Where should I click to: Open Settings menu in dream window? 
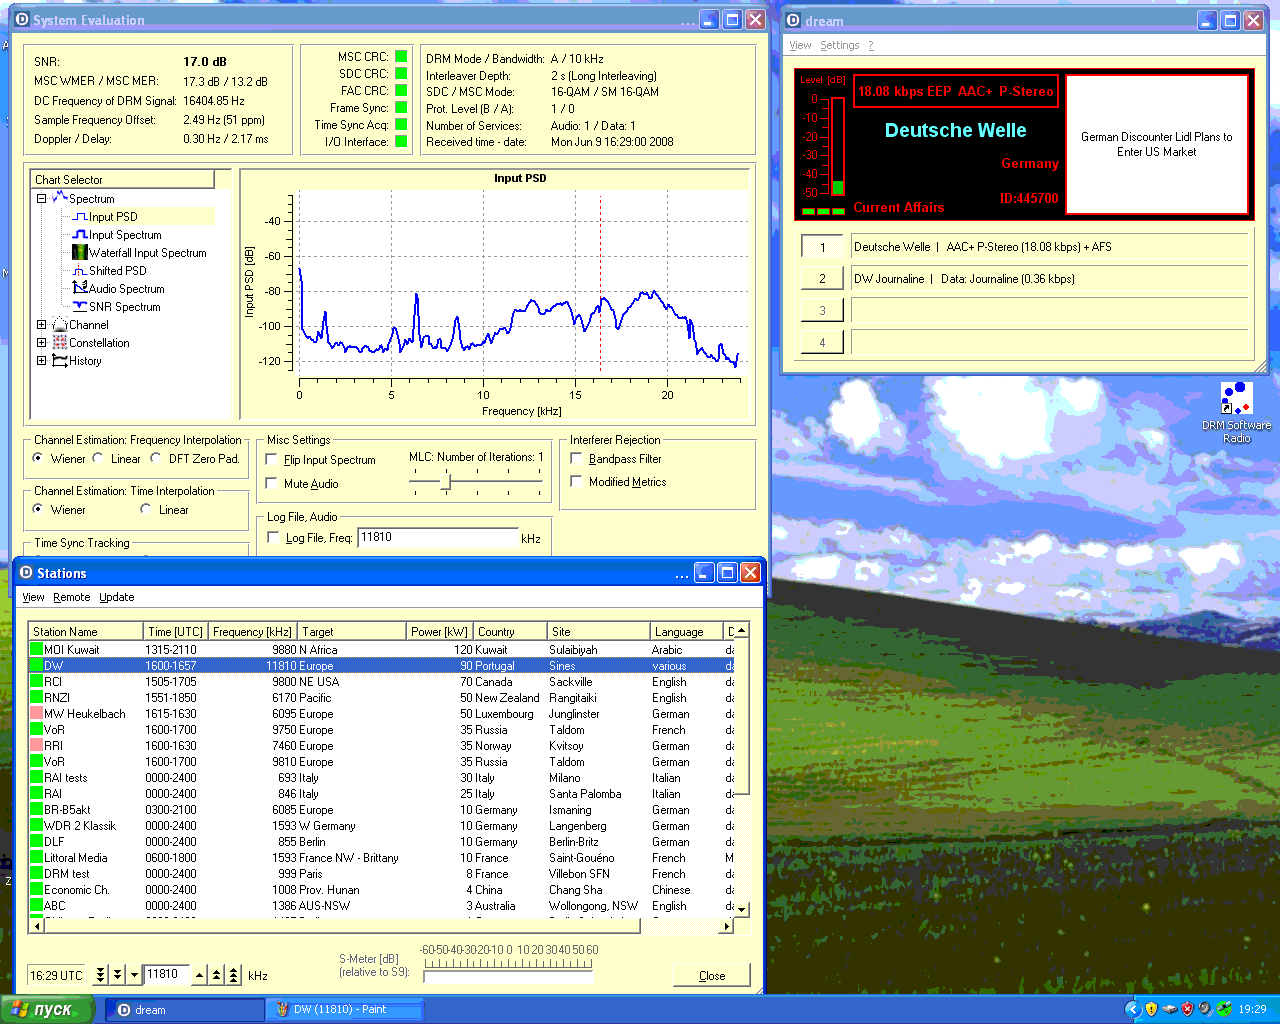click(x=840, y=45)
